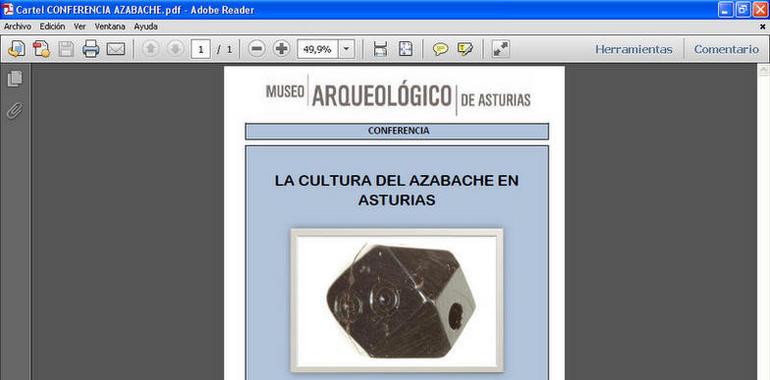770x380 pixels.
Task: Zoom out with the minus button
Action: [x=256, y=49]
